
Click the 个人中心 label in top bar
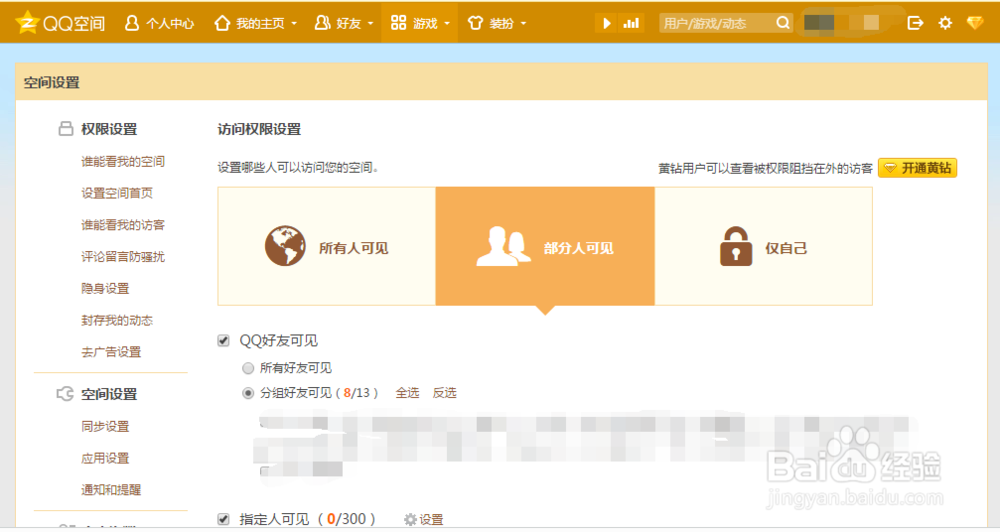170,24
